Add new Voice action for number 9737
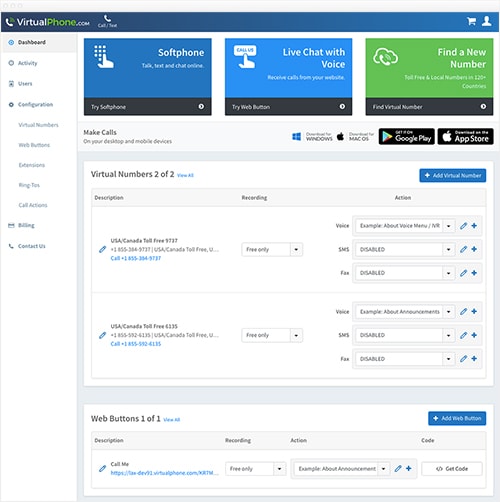Image resolution: width=500 pixels, height=502 pixels. tap(474, 226)
